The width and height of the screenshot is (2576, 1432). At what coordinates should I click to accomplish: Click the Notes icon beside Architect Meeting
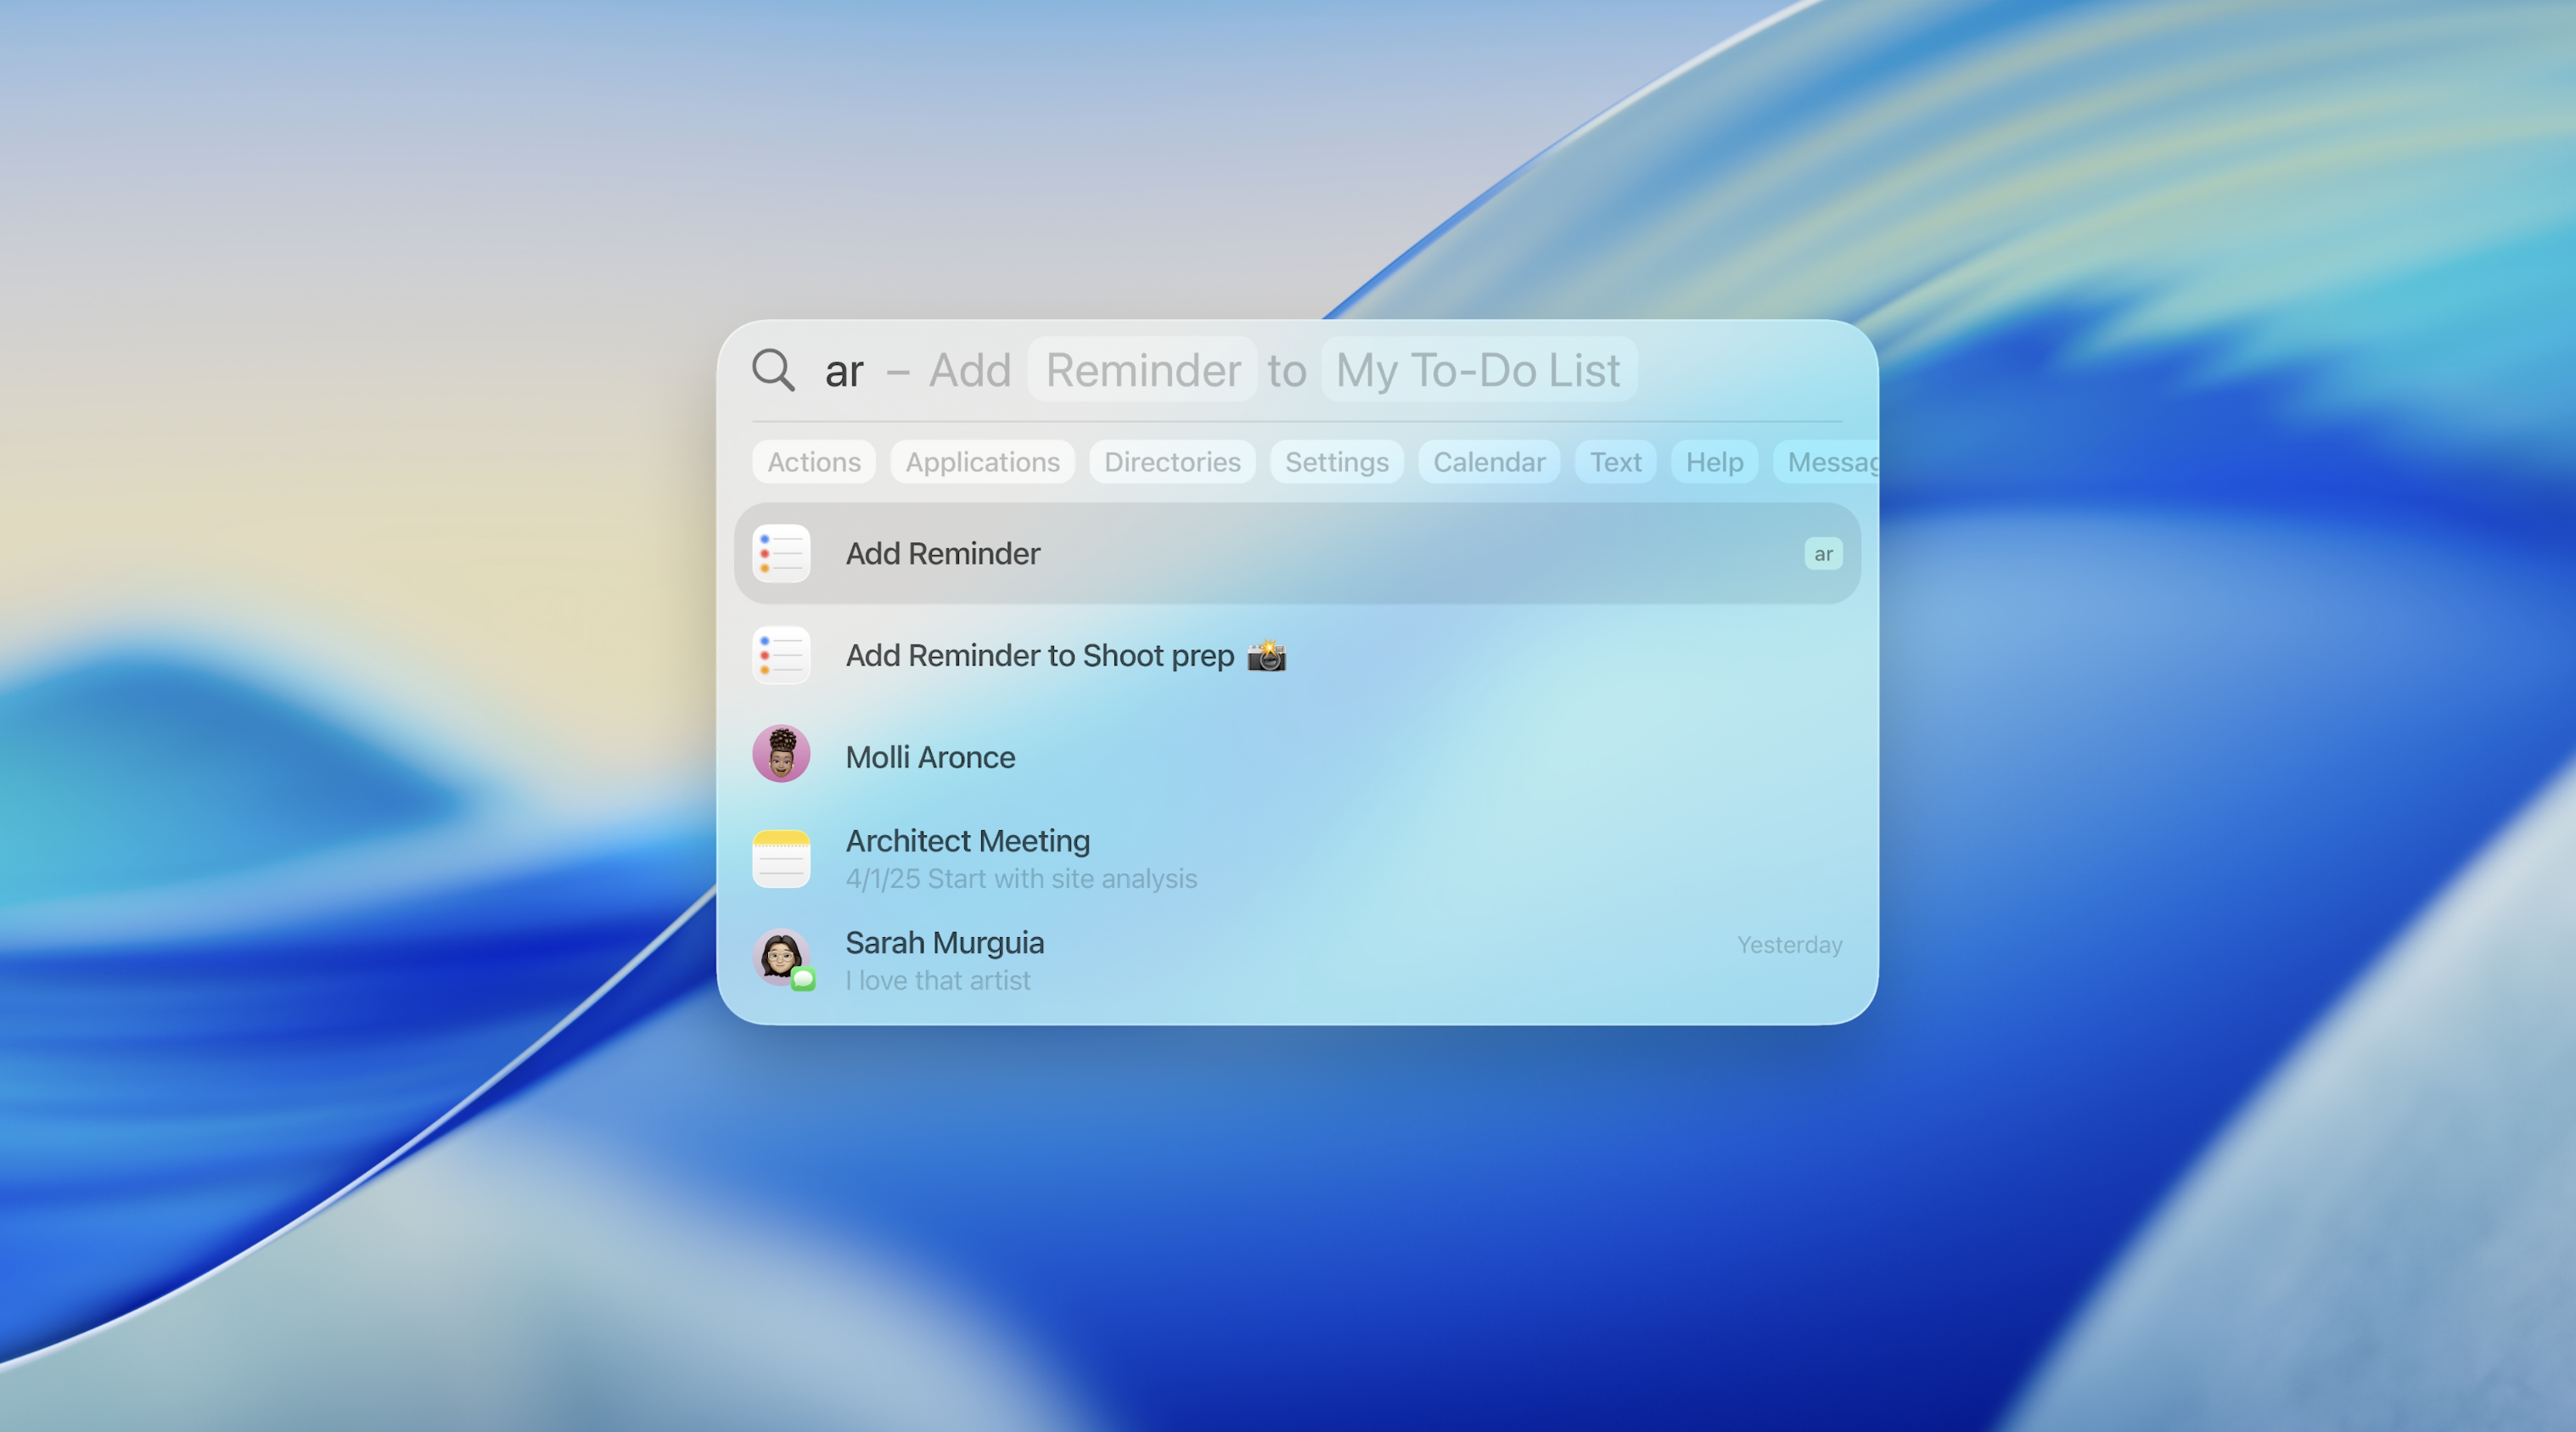(781, 858)
